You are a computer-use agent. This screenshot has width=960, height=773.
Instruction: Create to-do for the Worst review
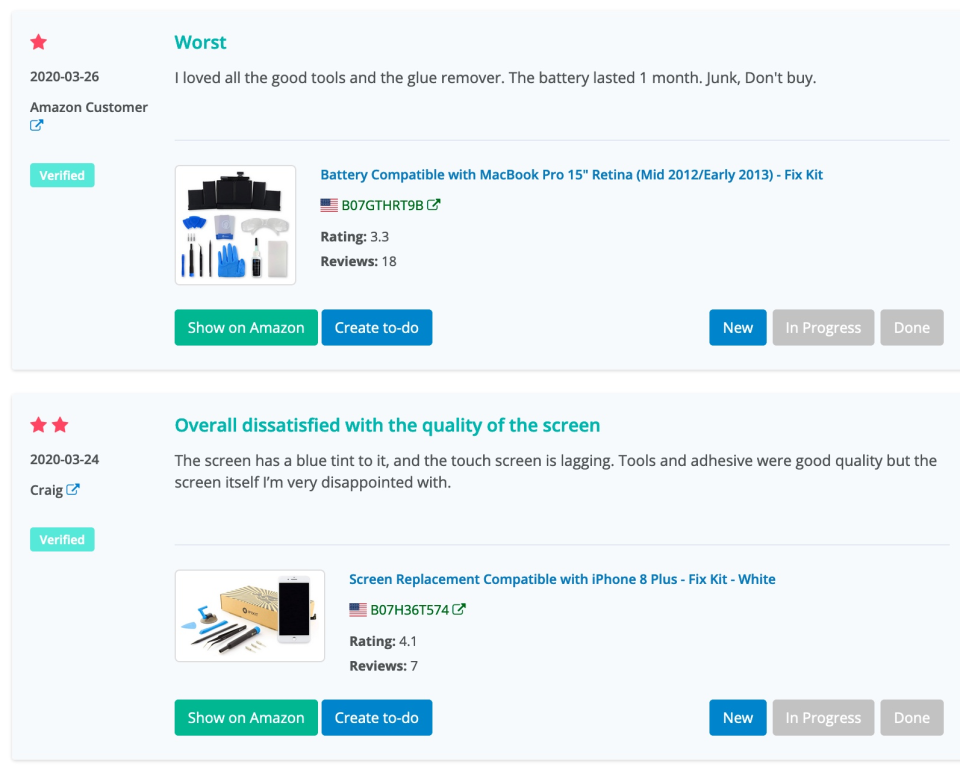[377, 327]
